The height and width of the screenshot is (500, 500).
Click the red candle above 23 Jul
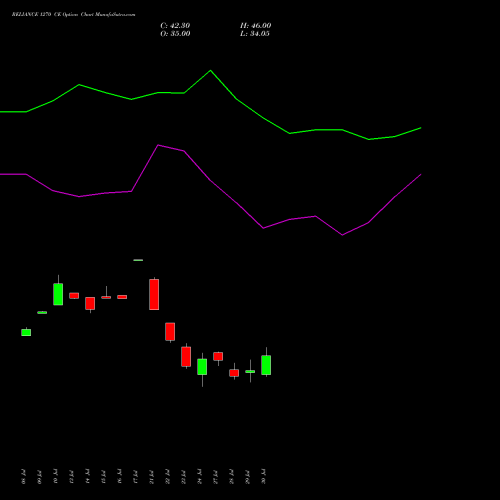point(186,357)
